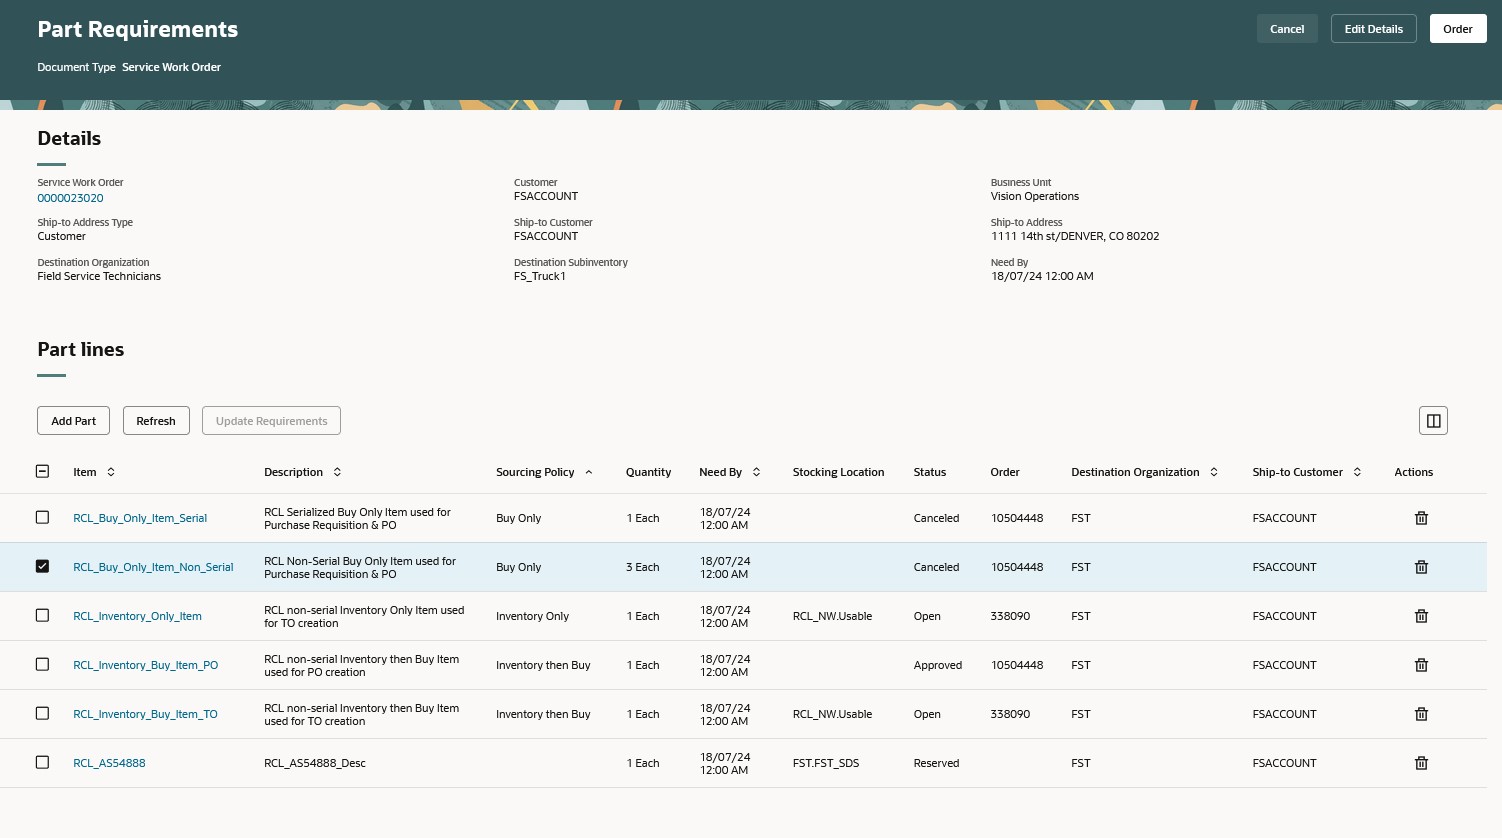Delete the RCL_Inventory_Buy_Item_PO part line
Viewport: 1502px width, 838px height.
pyautogui.click(x=1421, y=665)
